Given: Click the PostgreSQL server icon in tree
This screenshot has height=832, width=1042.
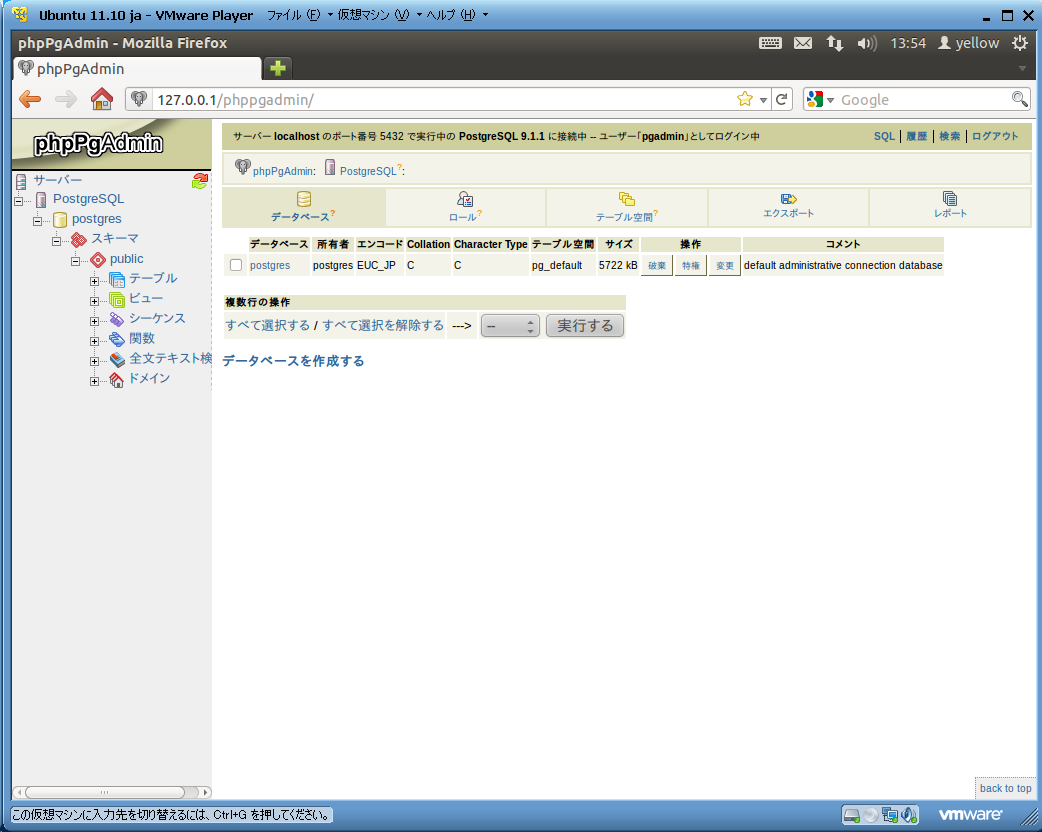Looking at the screenshot, I should click(41, 199).
